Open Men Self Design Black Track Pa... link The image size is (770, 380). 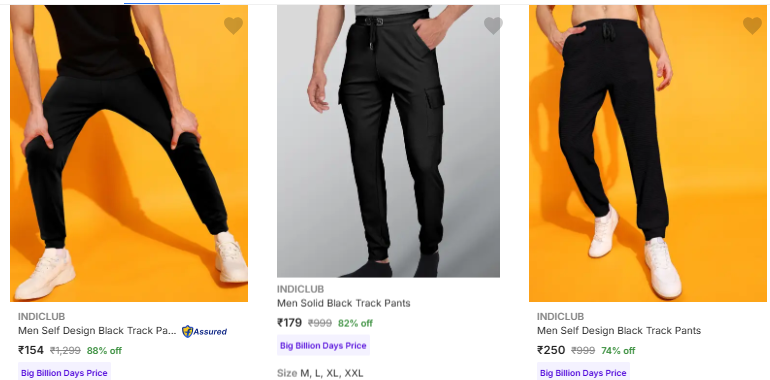pyautogui.click(x=97, y=330)
